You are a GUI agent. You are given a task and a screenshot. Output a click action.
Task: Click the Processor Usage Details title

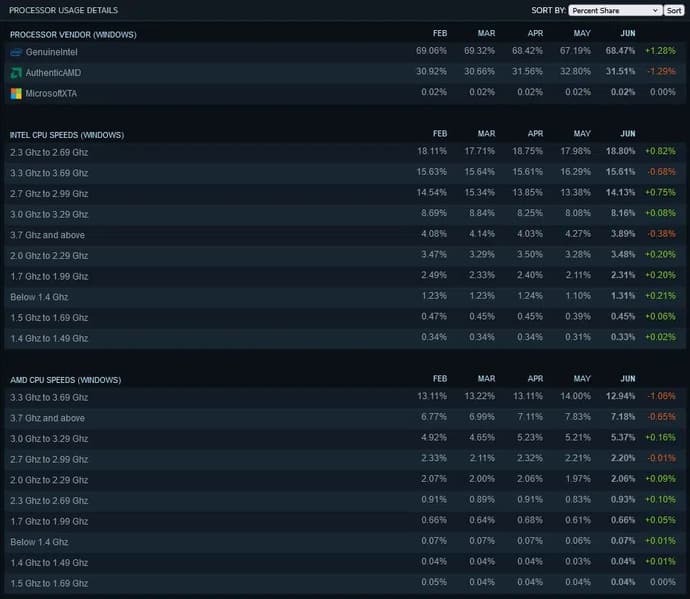pos(63,10)
